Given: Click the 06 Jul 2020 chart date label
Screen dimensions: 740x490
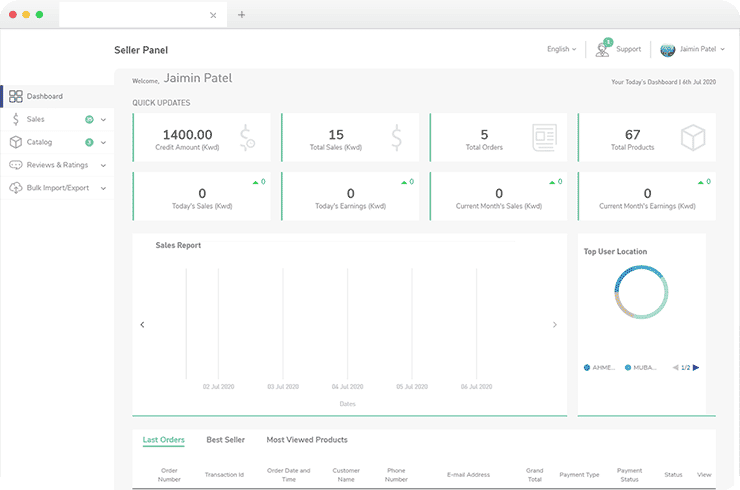Looking at the screenshot, I should [x=476, y=387].
